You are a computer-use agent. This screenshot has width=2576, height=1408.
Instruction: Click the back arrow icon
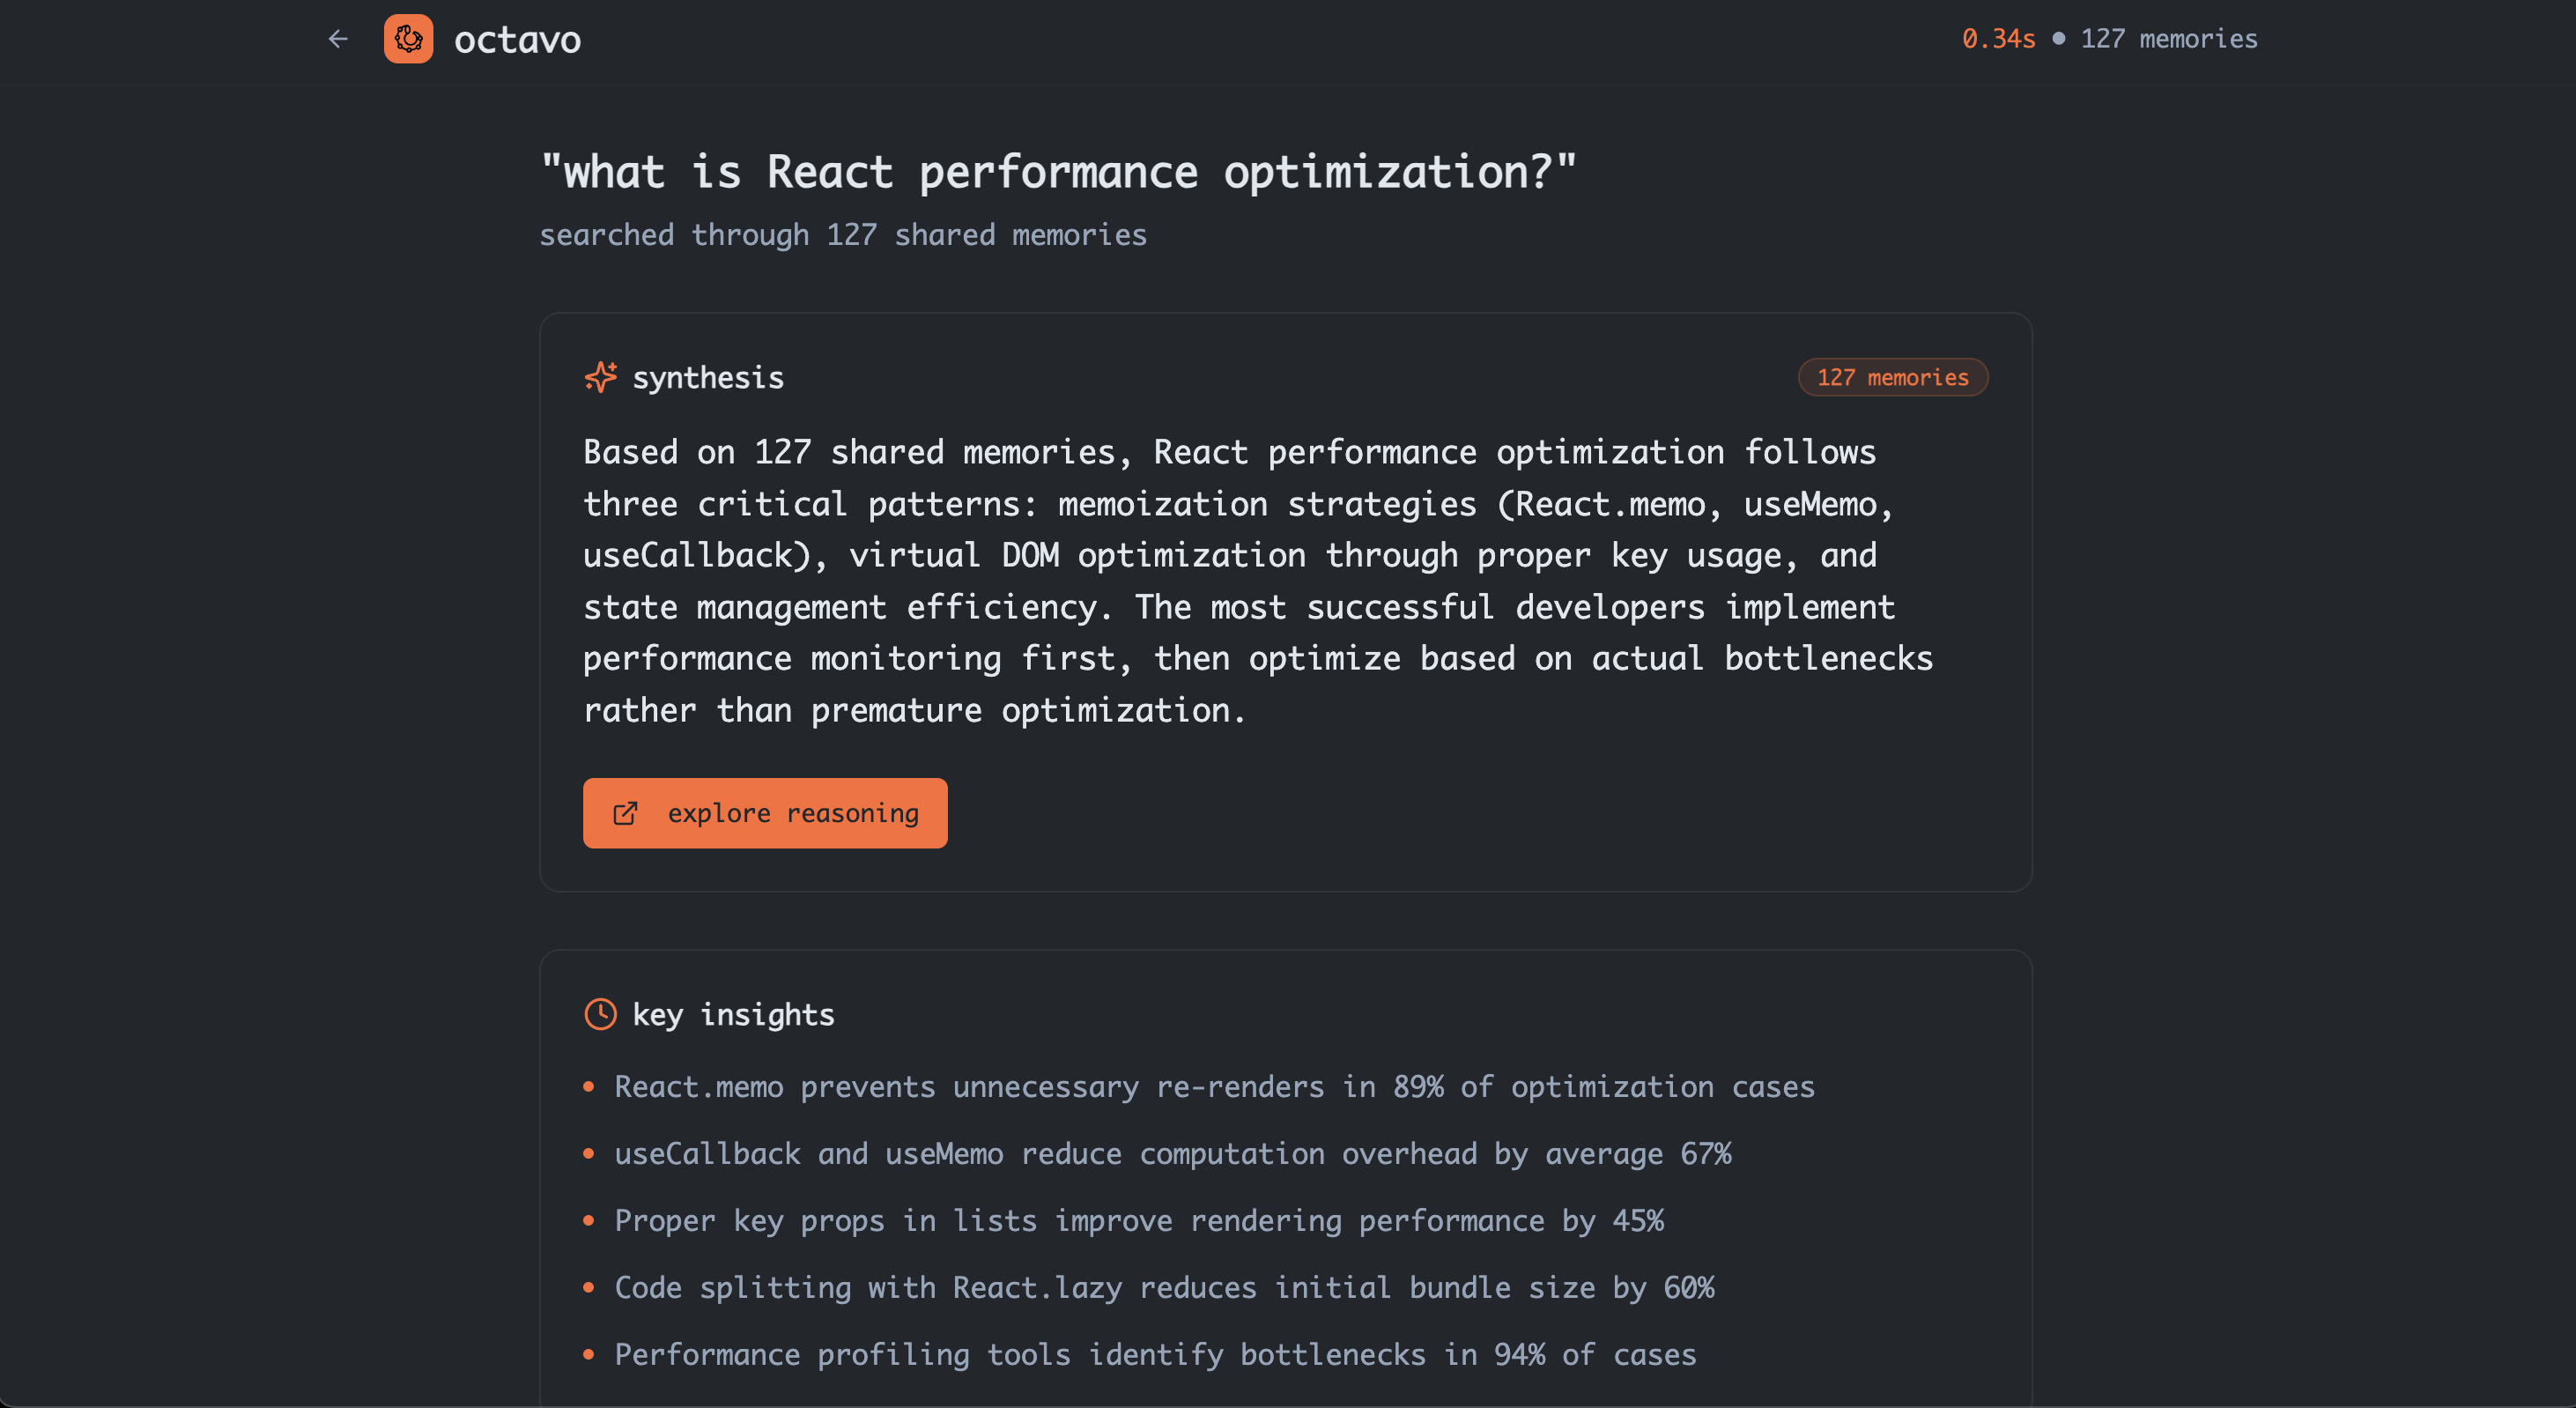(338, 39)
